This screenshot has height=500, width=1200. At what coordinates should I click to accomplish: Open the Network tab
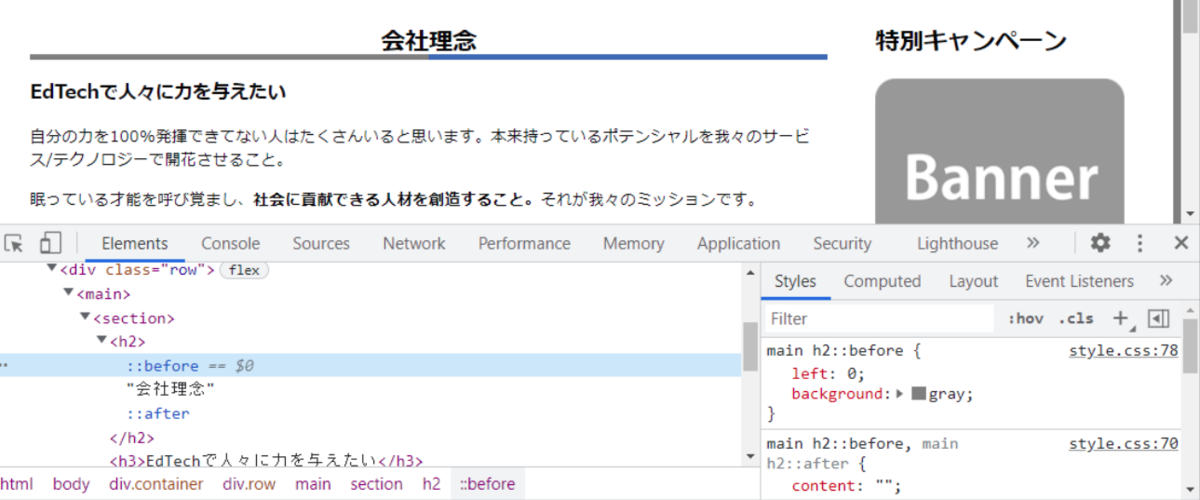click(414, 243)
